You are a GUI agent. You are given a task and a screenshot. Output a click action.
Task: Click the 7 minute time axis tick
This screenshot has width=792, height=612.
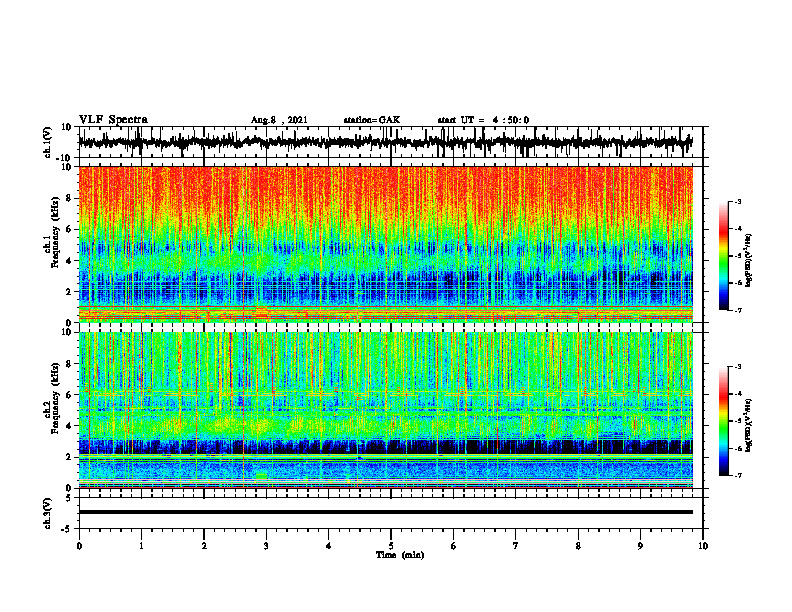coord(516,546)
